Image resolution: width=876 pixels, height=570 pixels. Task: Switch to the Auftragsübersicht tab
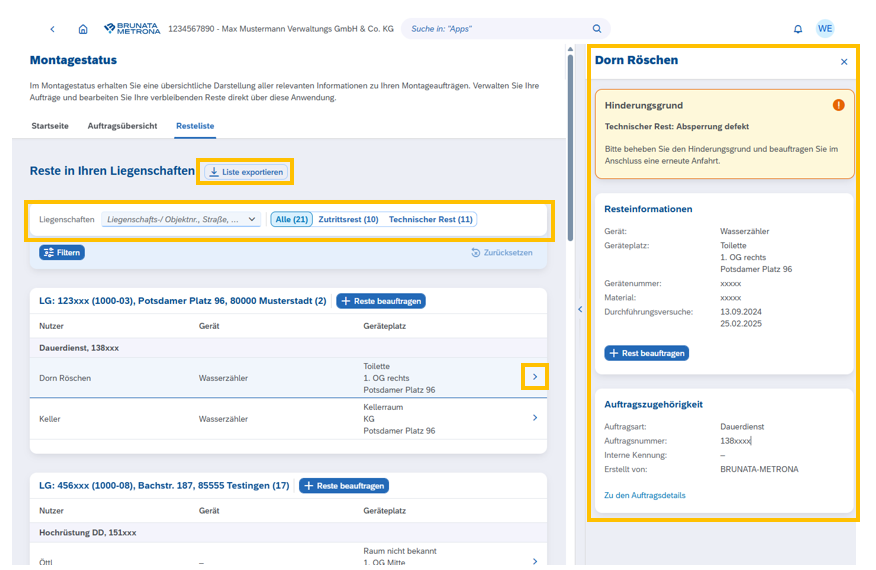(x=122, y=126)
